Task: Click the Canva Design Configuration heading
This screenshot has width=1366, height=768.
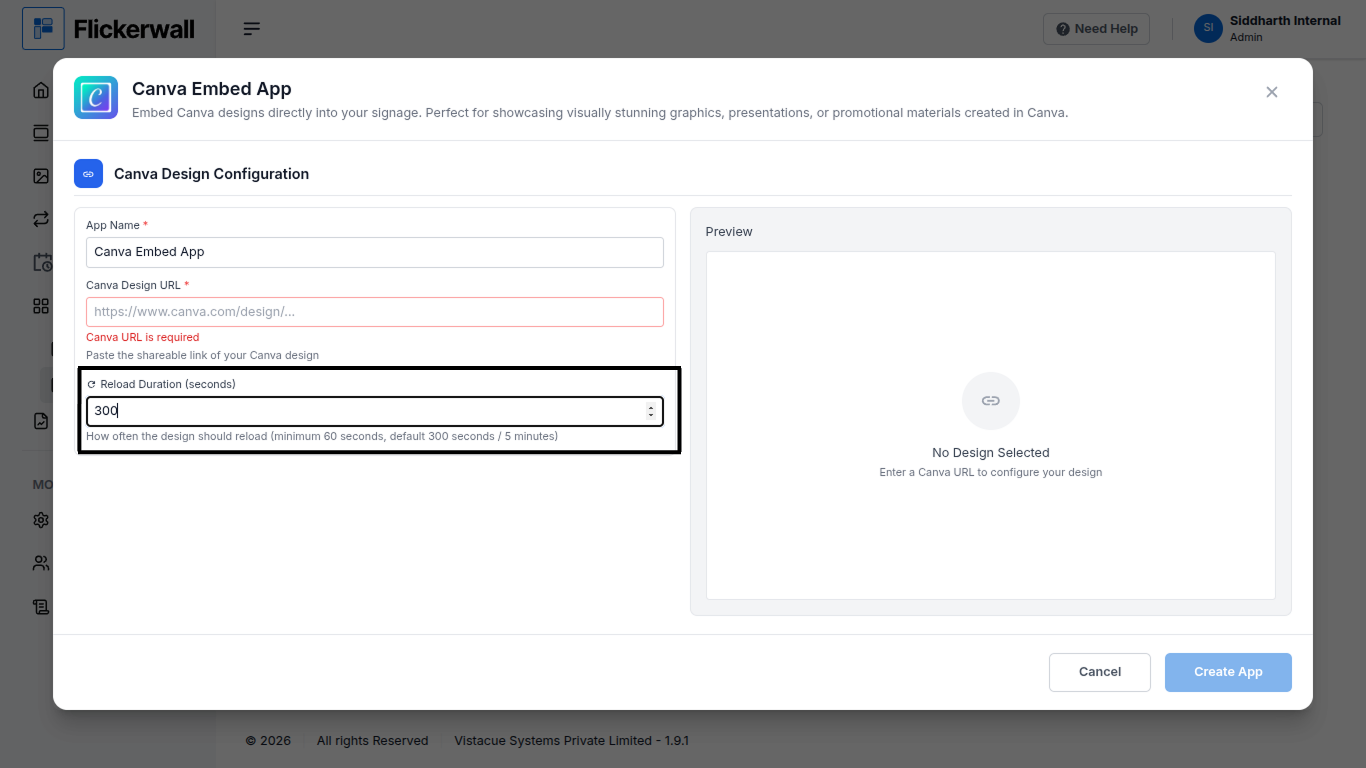Action: (212, 174)
